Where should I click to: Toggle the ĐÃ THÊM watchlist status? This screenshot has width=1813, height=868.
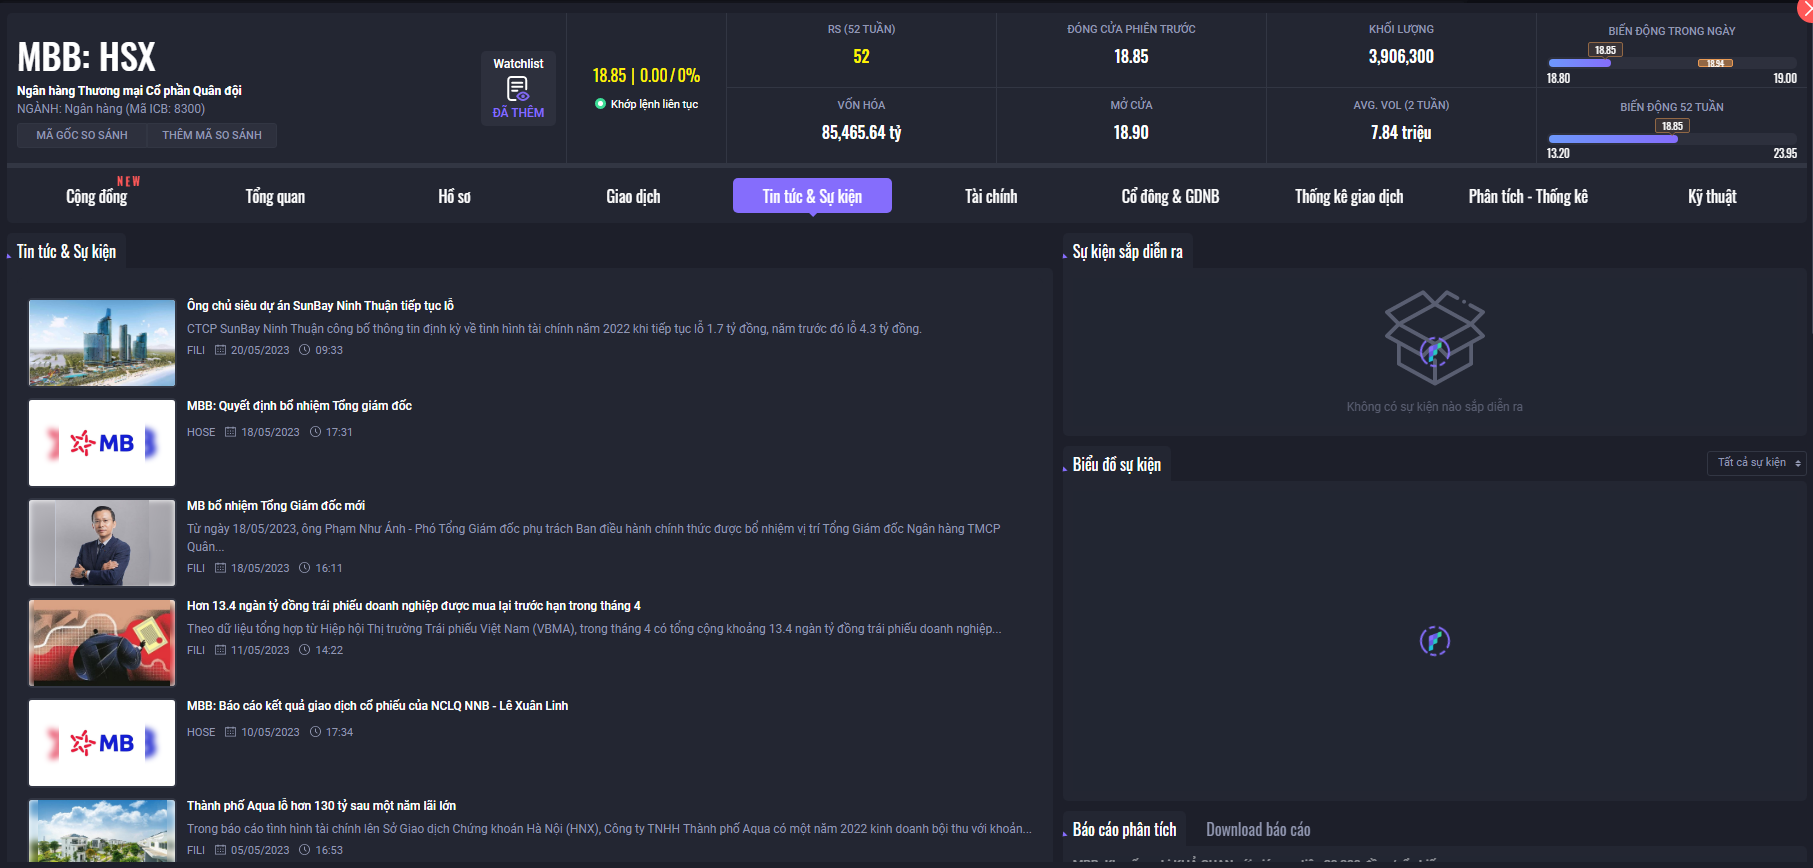(x=518, y=113)
